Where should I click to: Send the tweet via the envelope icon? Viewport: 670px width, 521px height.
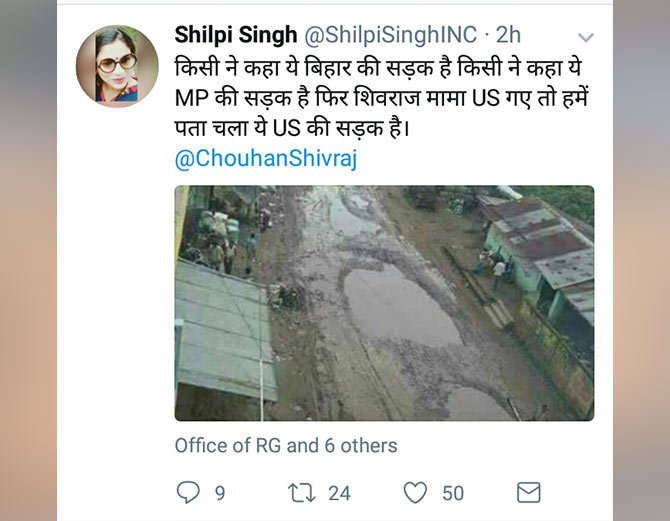point(528,492)
